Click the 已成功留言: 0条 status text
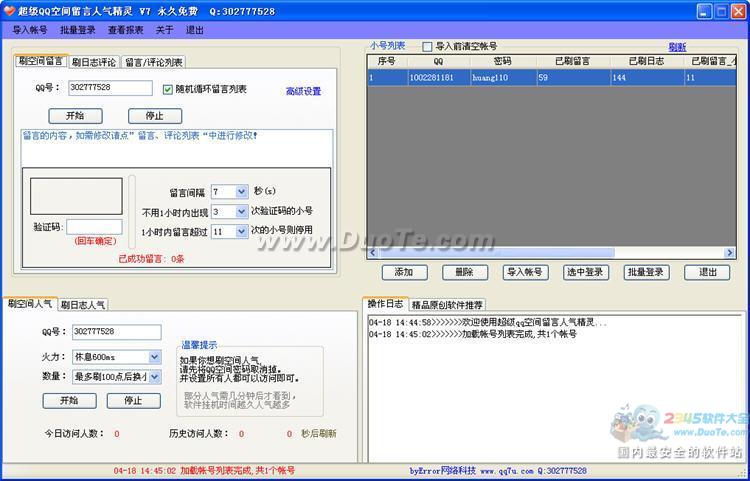The height and width of the screenshot is (481, 750). [x=152, y=259]
